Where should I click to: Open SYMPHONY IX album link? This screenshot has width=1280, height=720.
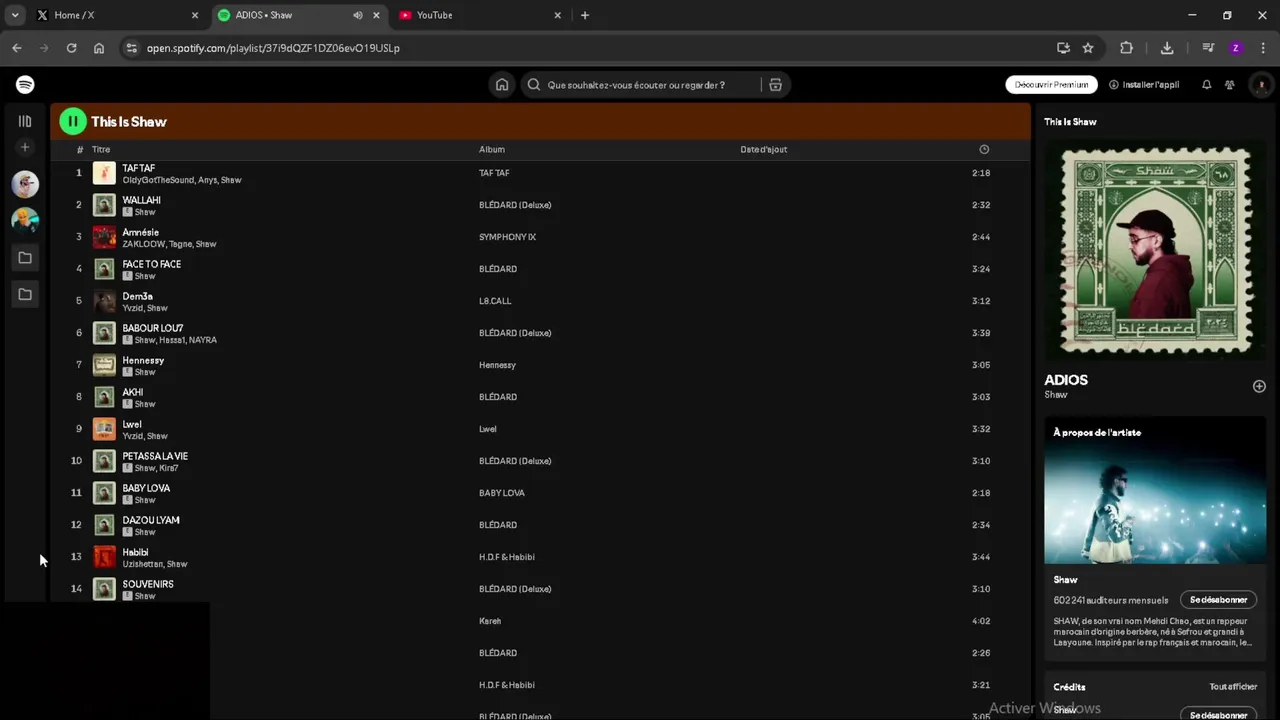point(507,237)
